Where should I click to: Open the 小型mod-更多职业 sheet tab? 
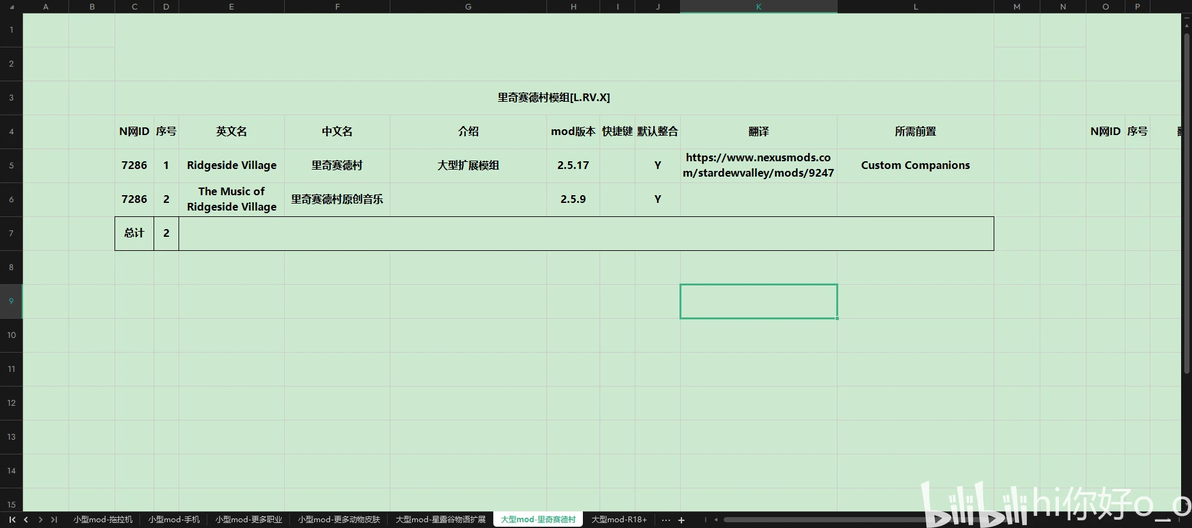pos(249,520)
